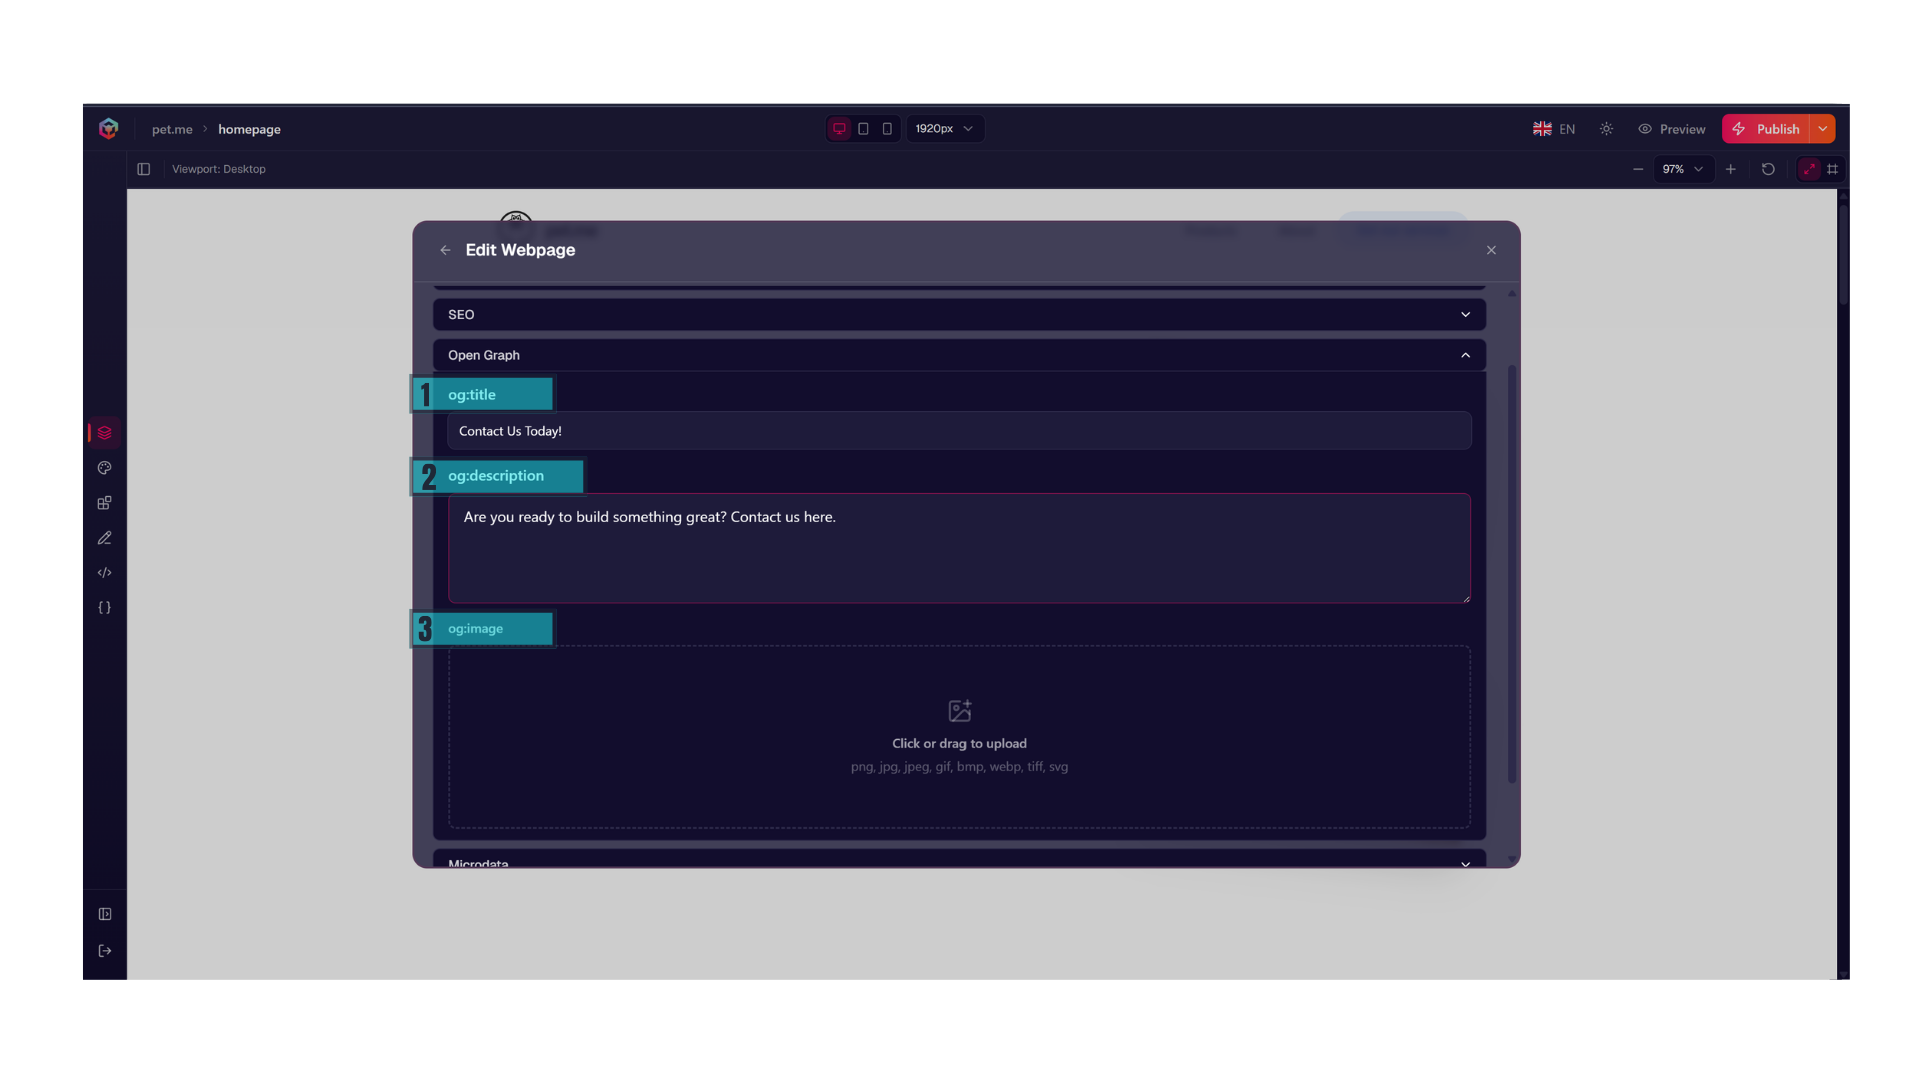Screen dimensions: 1920x1080
Task: Open the code editor icon
Action: (x=104, y=573)
